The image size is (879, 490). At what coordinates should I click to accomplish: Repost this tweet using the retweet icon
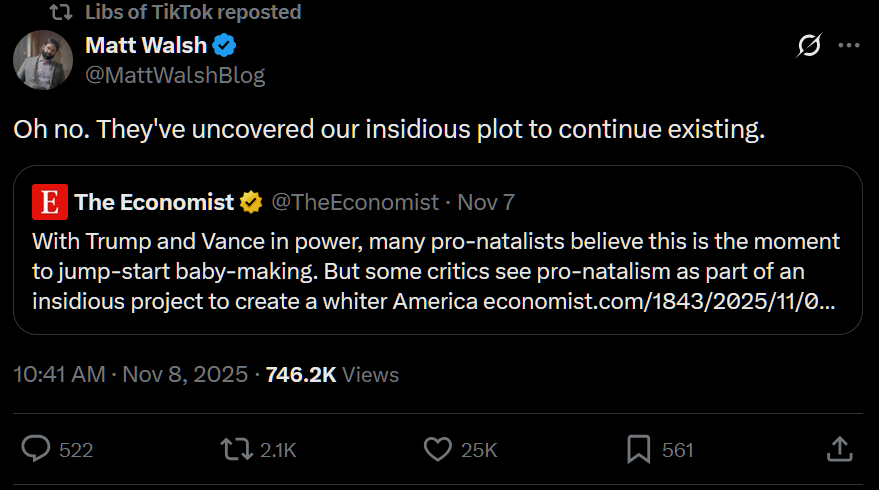[x=235, y=449]
